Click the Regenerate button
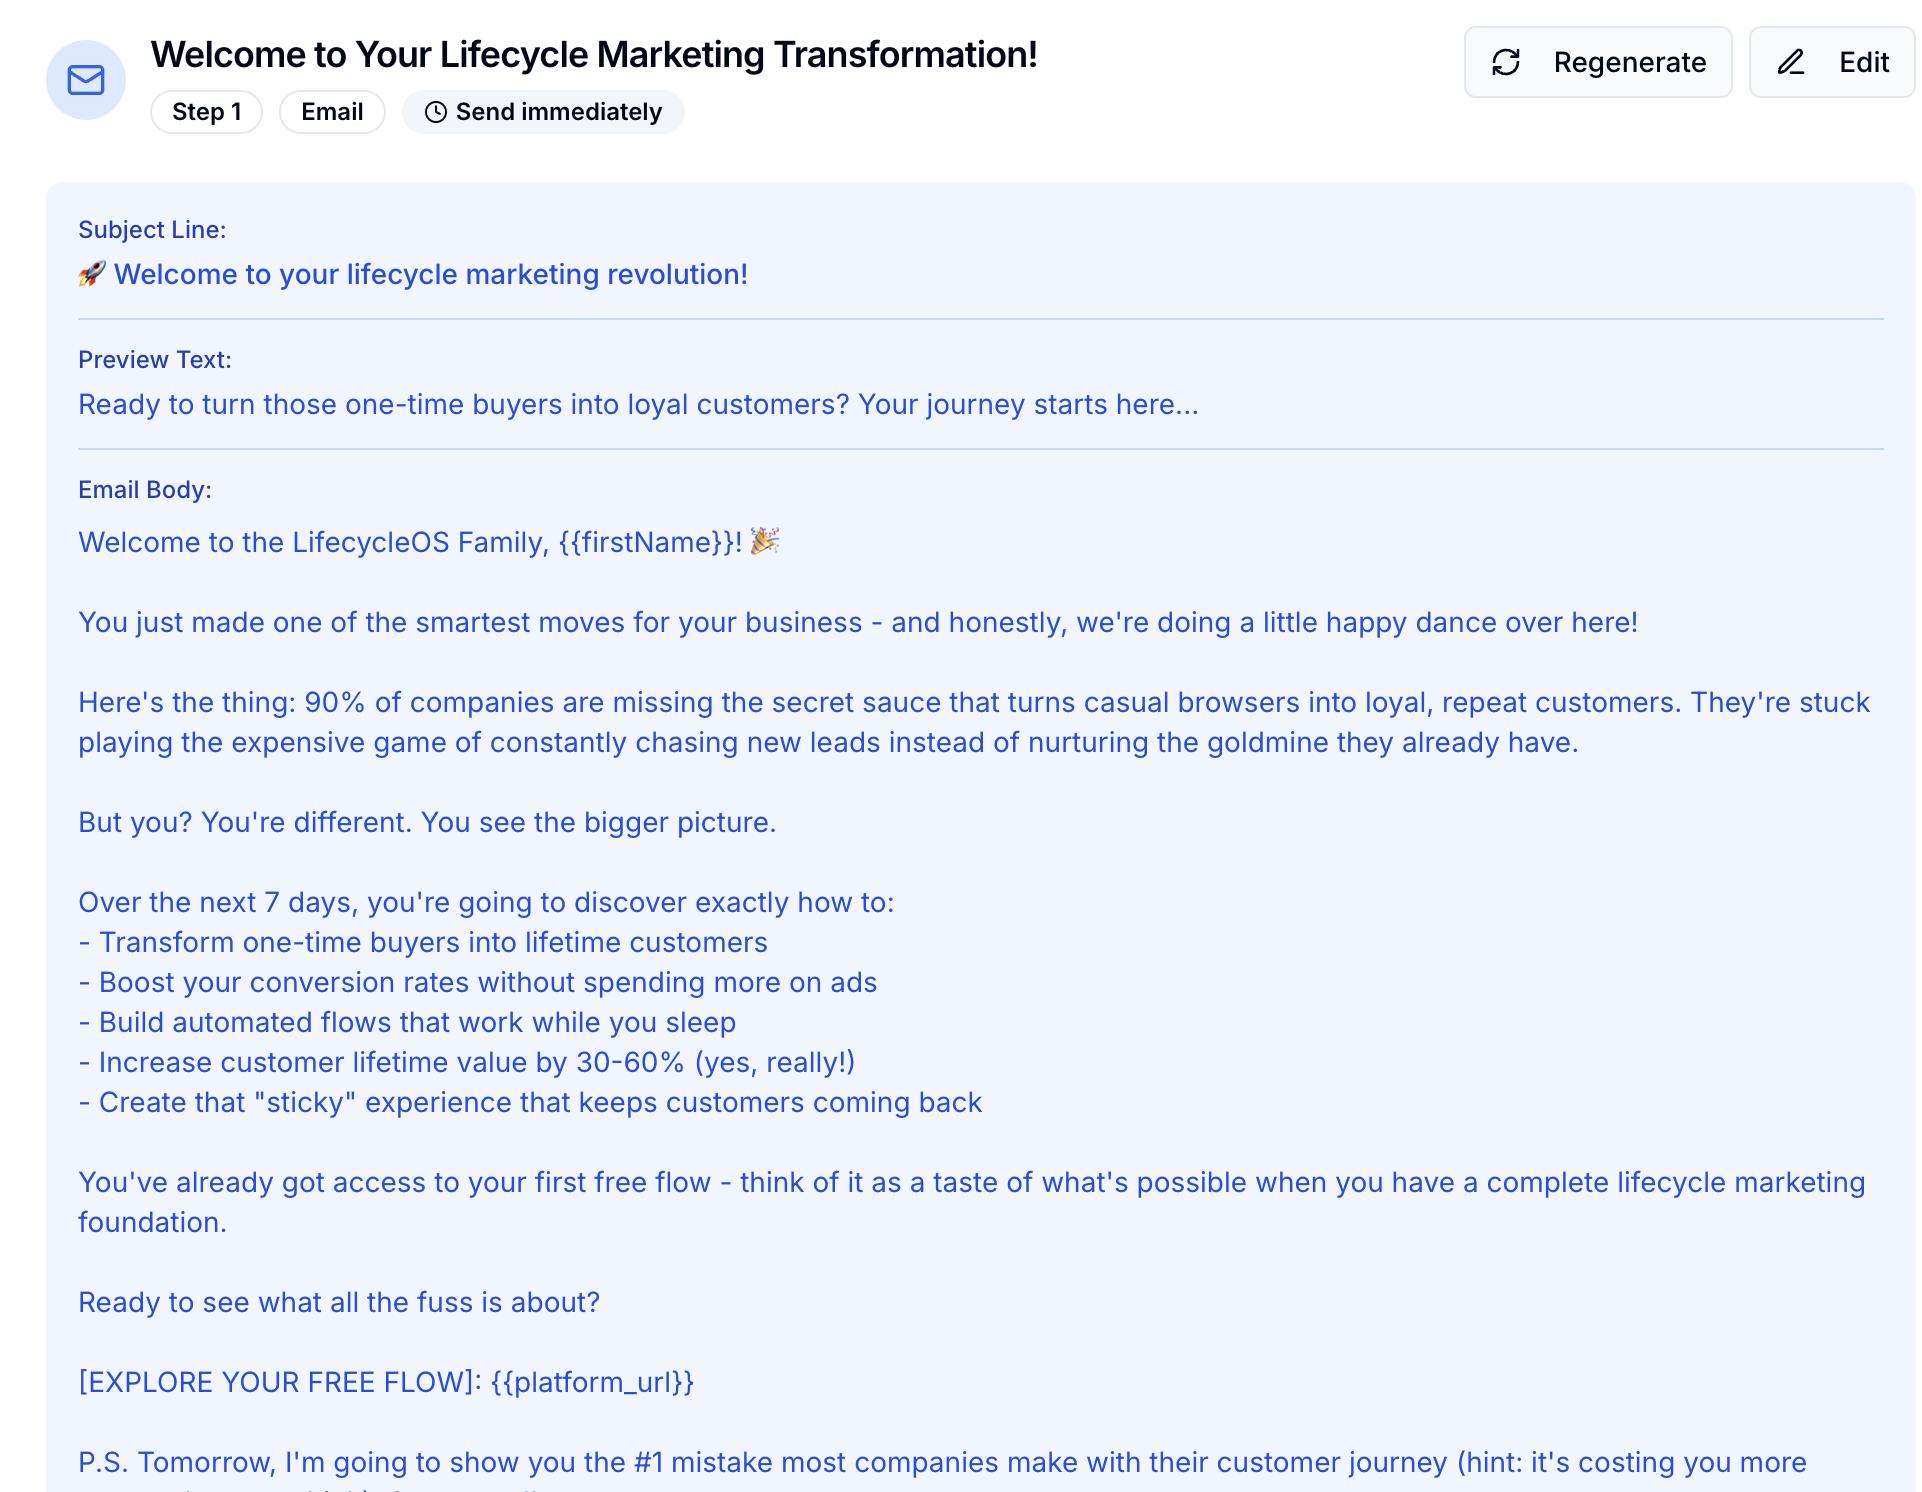 [x=1597, y=62]
